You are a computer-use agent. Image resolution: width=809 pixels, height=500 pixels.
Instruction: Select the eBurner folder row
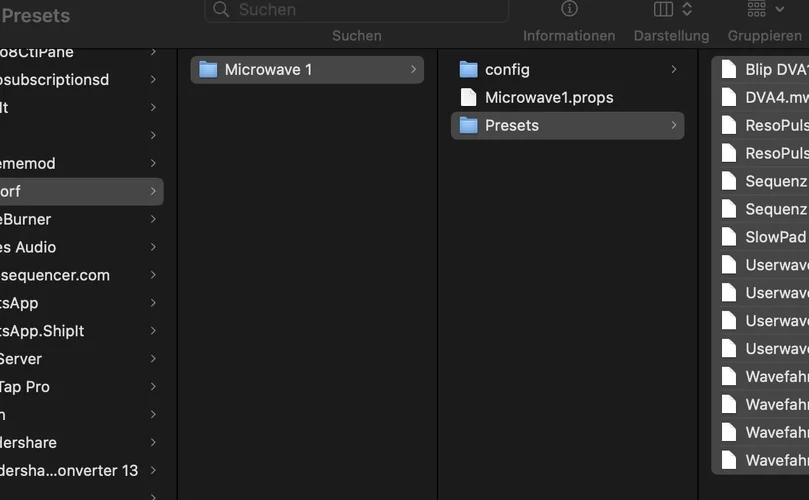[x=82, y=219]
